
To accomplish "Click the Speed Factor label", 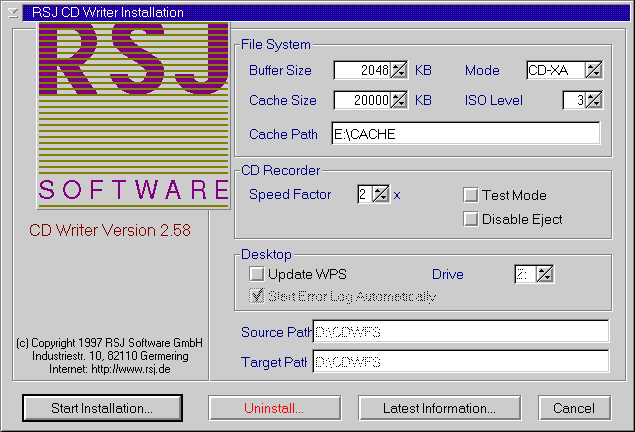I will (x=290, y=194).
